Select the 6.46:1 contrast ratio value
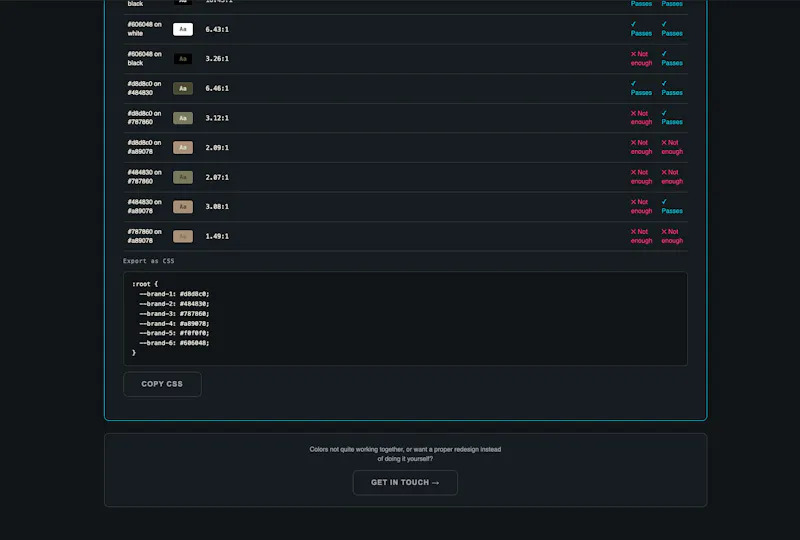This screenshot has width=800, height=540. click(217, 88)
